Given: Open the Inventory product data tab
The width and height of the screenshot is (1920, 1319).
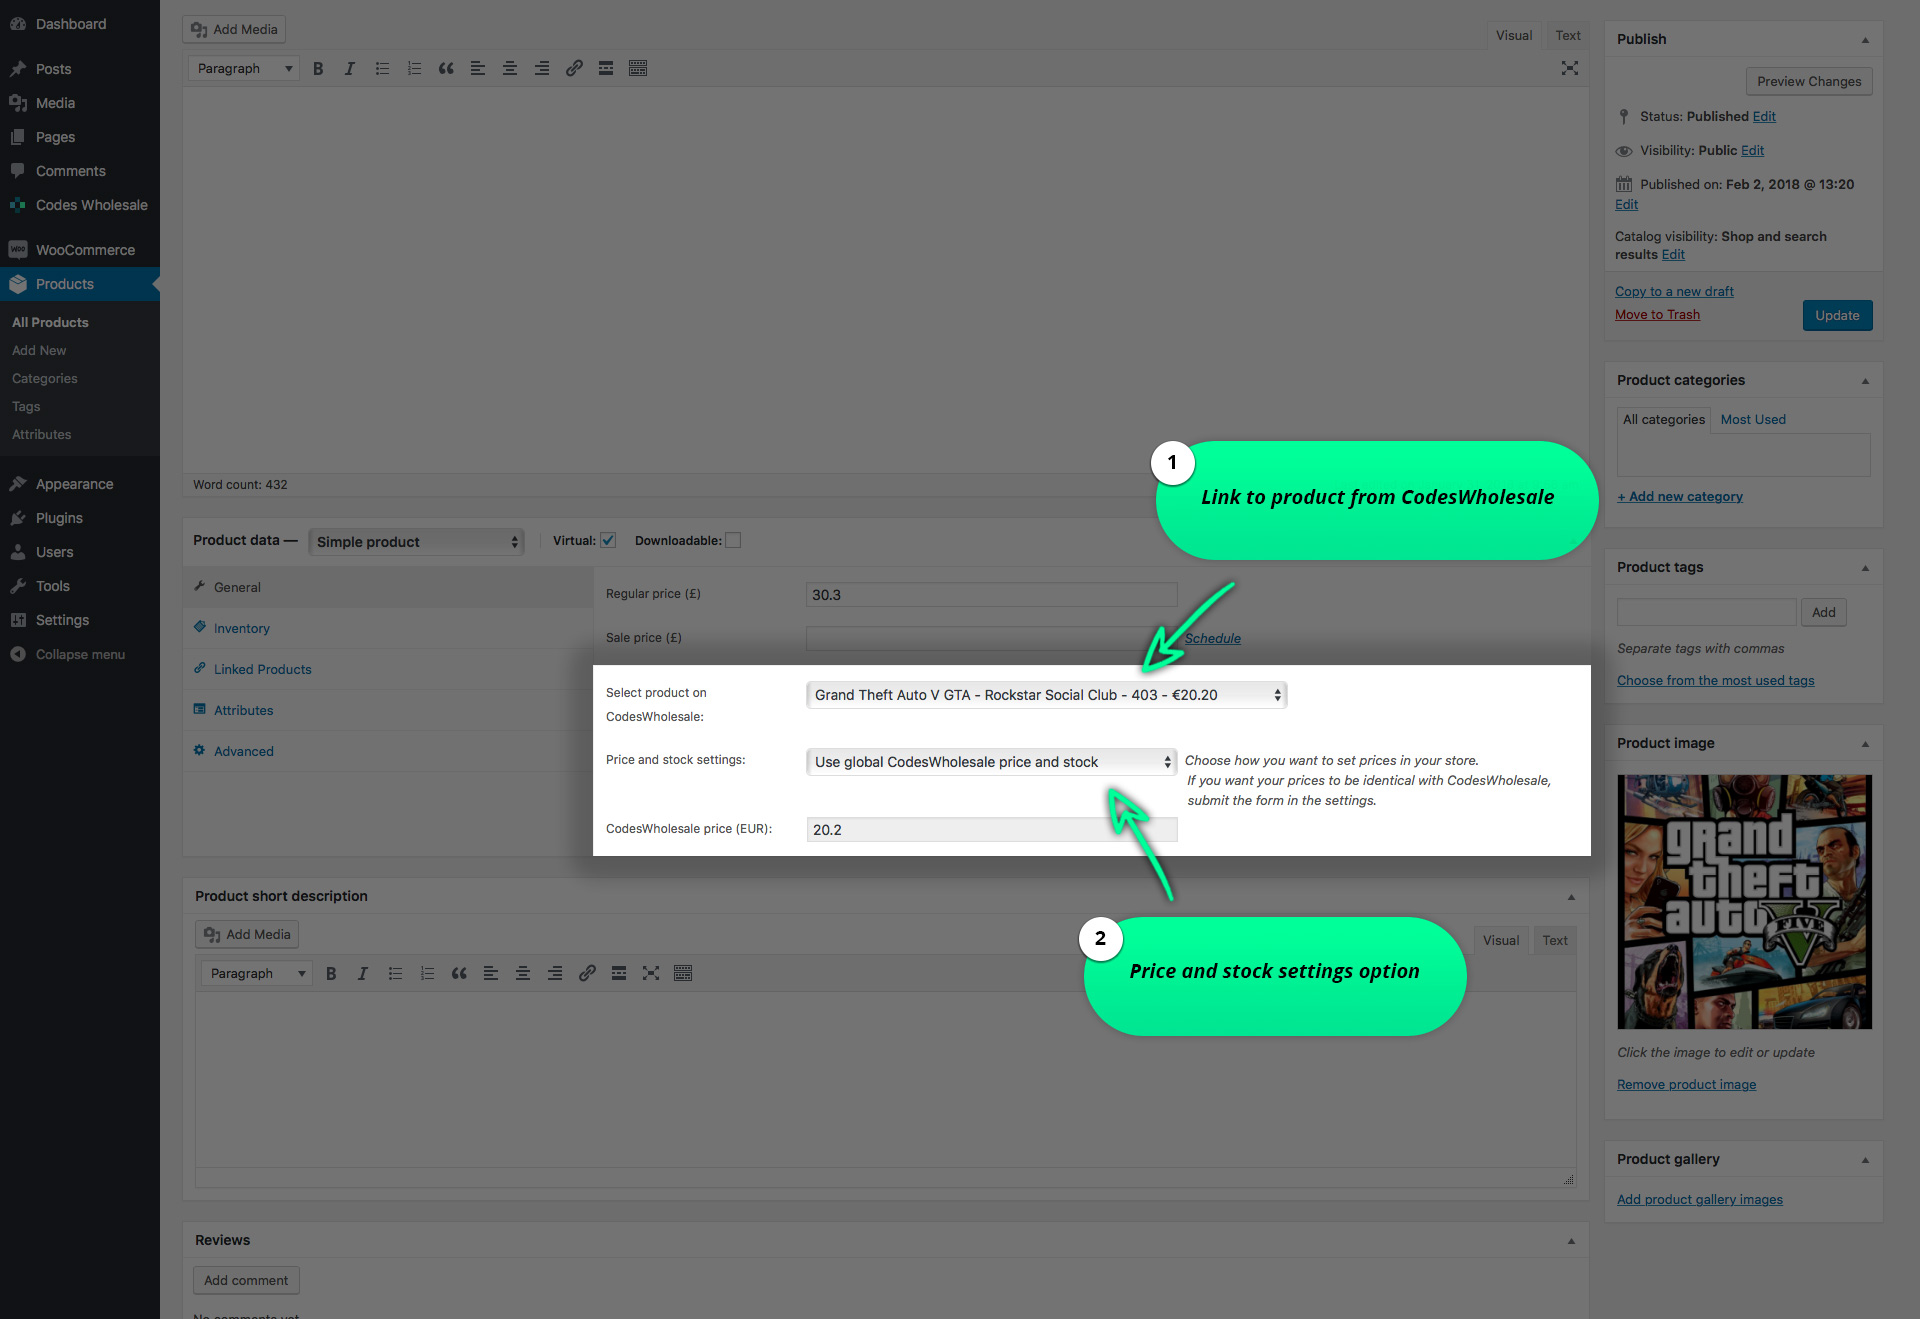Looking at the screenshot, I should click(242, 629).
